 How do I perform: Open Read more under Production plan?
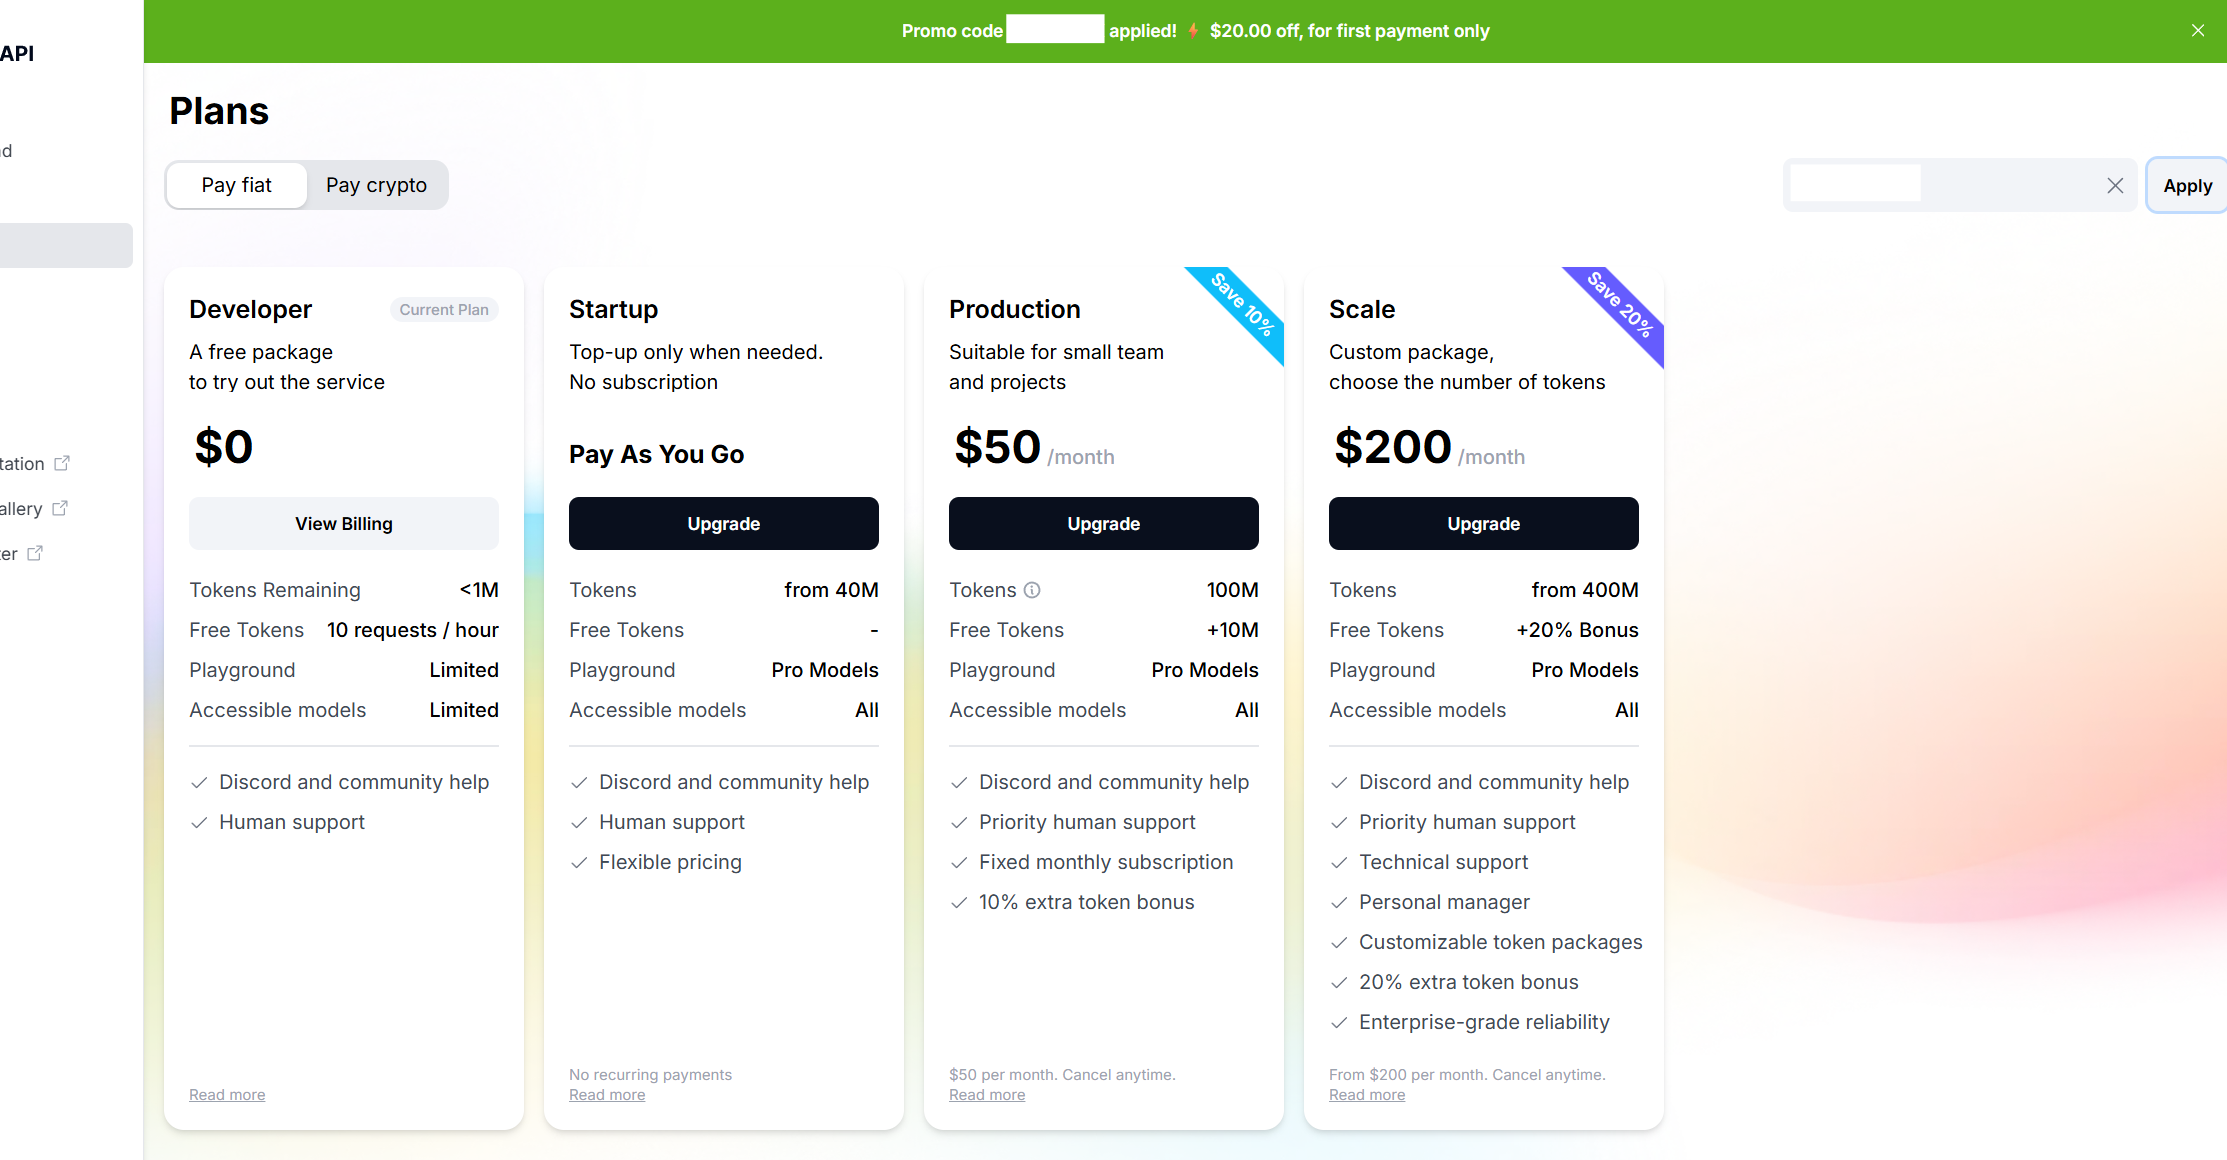pyautogui.click(x=987, y=1095)
